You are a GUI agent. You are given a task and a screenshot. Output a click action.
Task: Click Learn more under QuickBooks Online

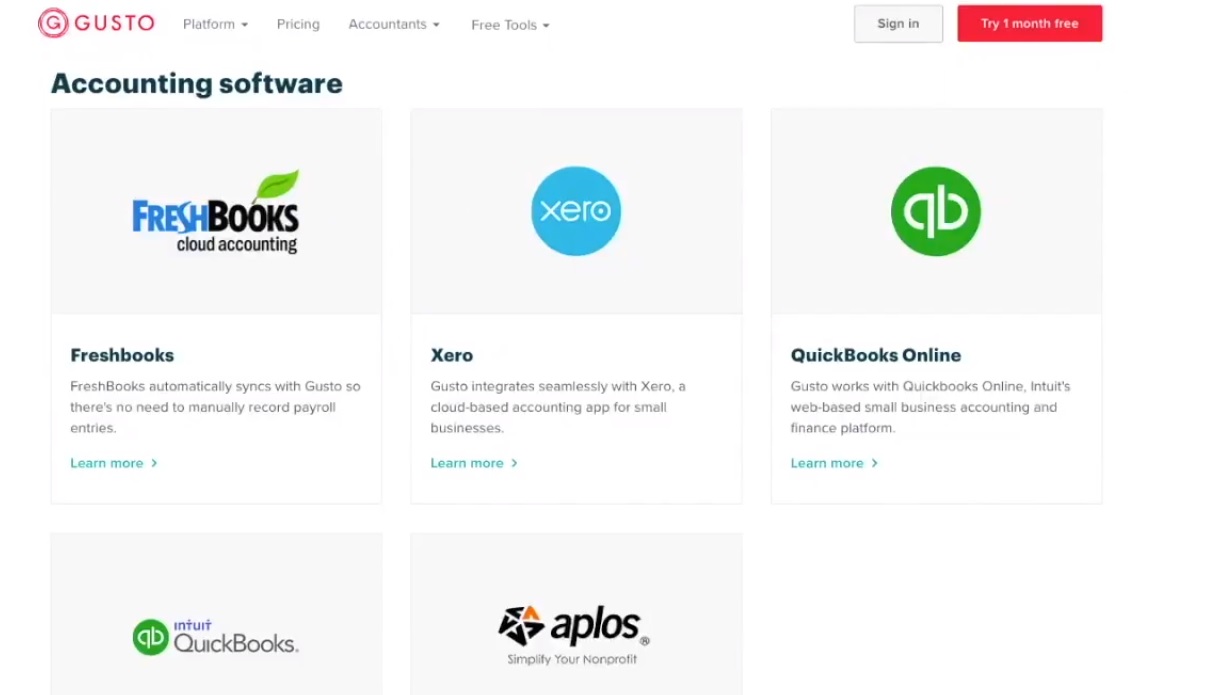point(834,463)
